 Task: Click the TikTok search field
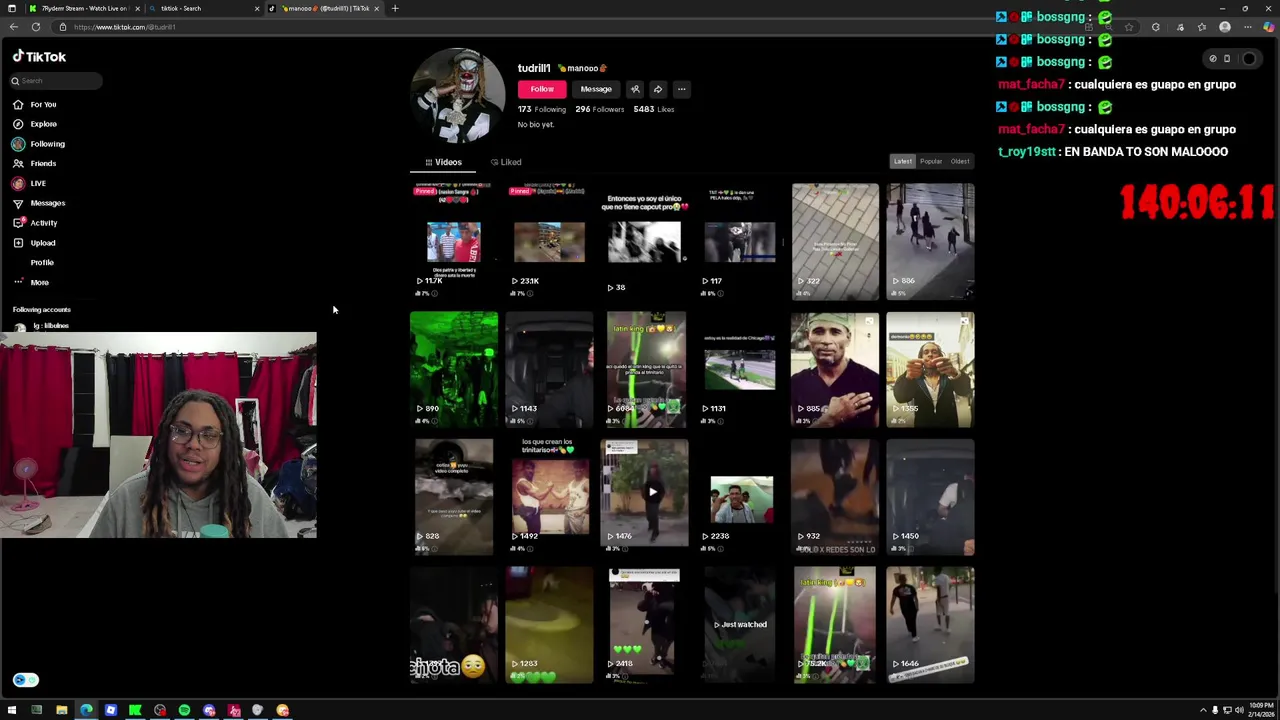tap(56, 81)
